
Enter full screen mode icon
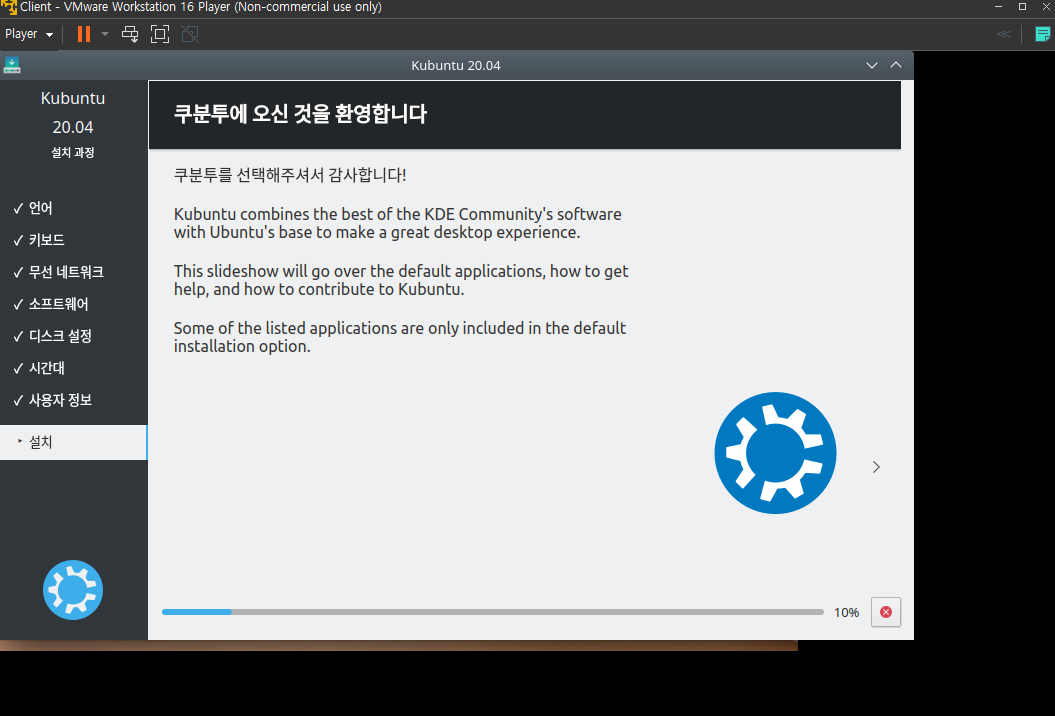pos(160,34)
